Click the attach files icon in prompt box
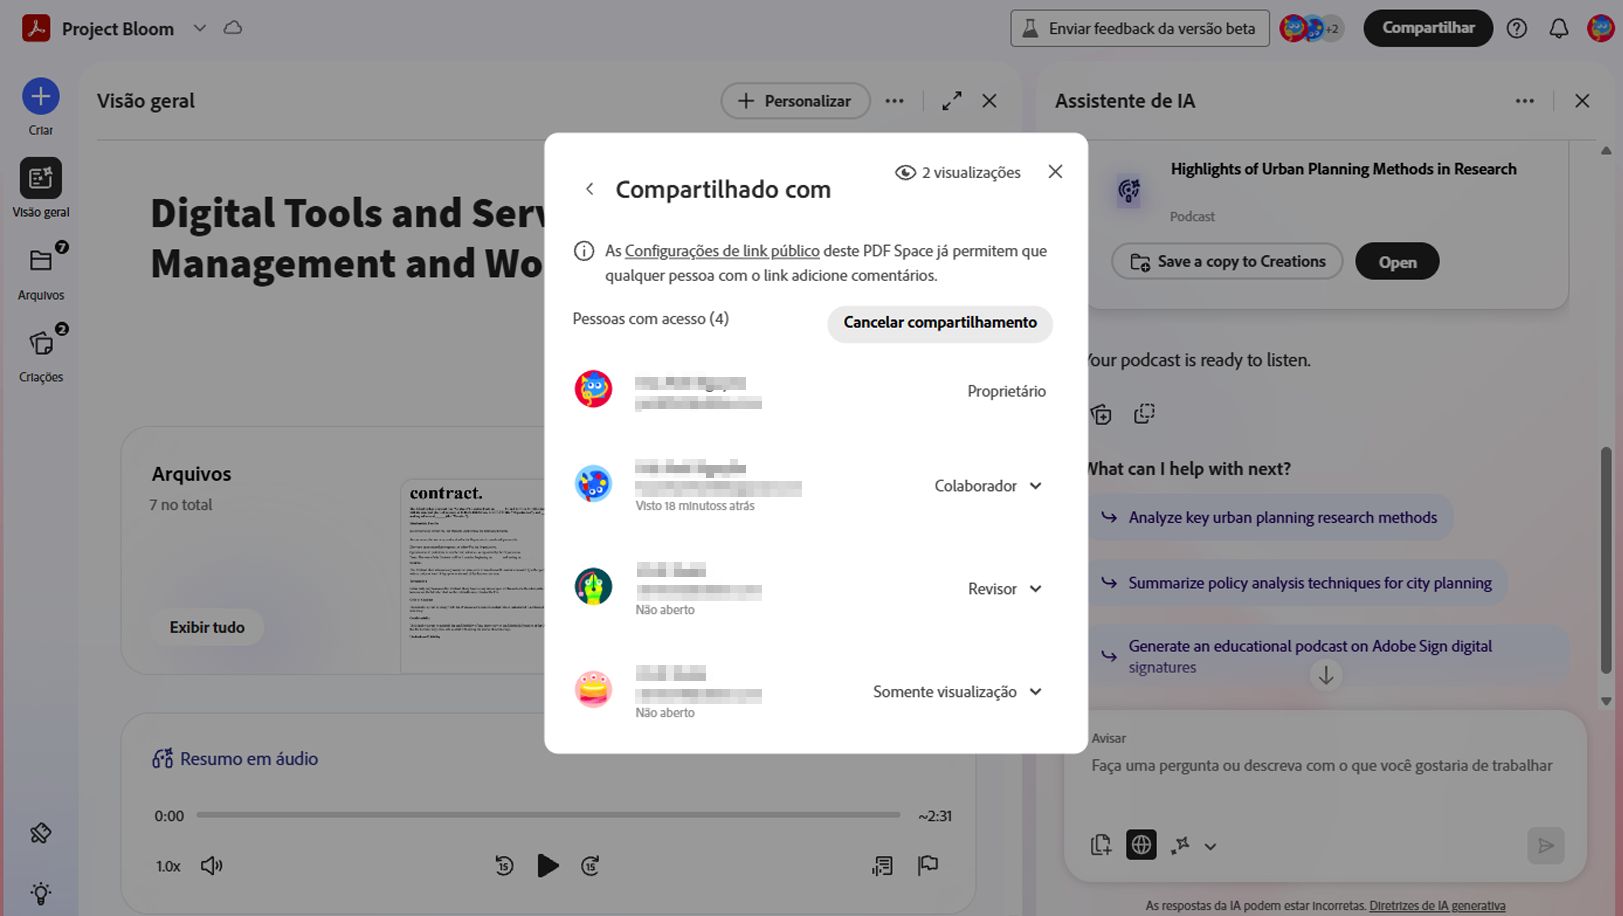Screen dimensions: 1623x916 1101,845
